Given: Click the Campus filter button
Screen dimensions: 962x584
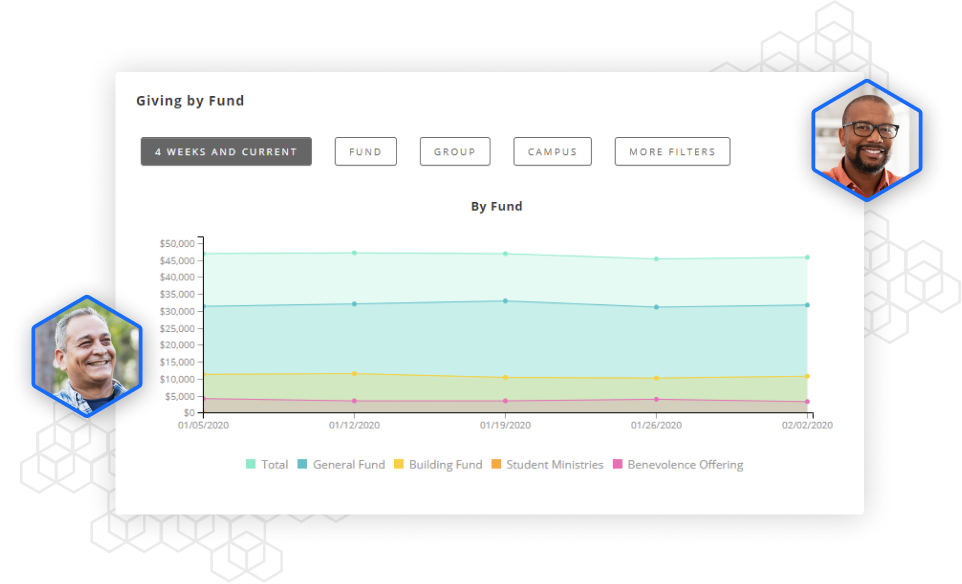Looking at the screenshot, I should [x=552, y=152].
